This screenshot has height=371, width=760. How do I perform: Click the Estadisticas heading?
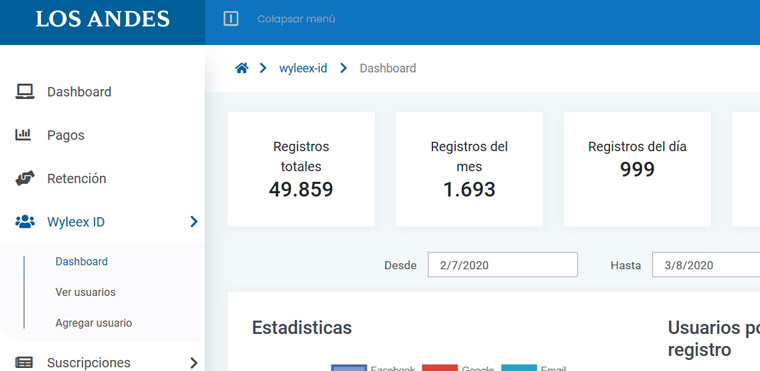pyautogui.click(x=301, y=328)
